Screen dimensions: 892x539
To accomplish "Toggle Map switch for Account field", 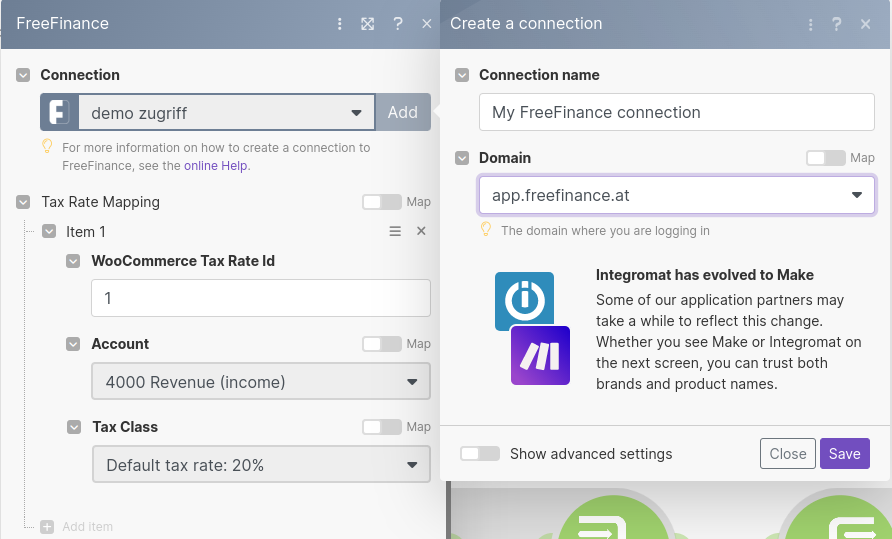I will click(x=381, y=344).
